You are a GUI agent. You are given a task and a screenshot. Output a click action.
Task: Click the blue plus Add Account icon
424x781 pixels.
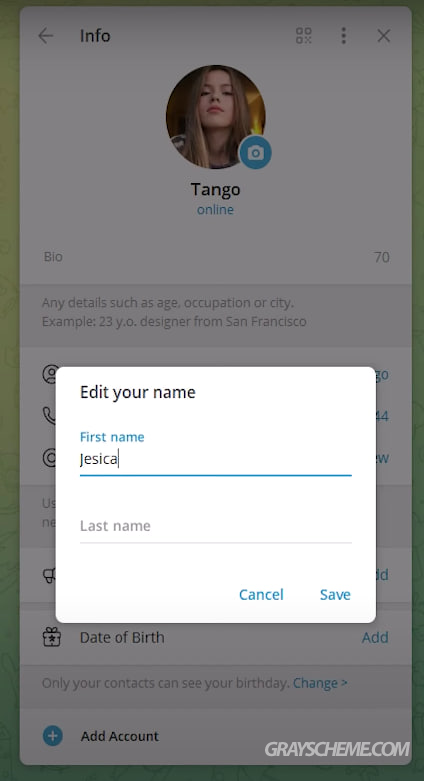tap(52, 736)
